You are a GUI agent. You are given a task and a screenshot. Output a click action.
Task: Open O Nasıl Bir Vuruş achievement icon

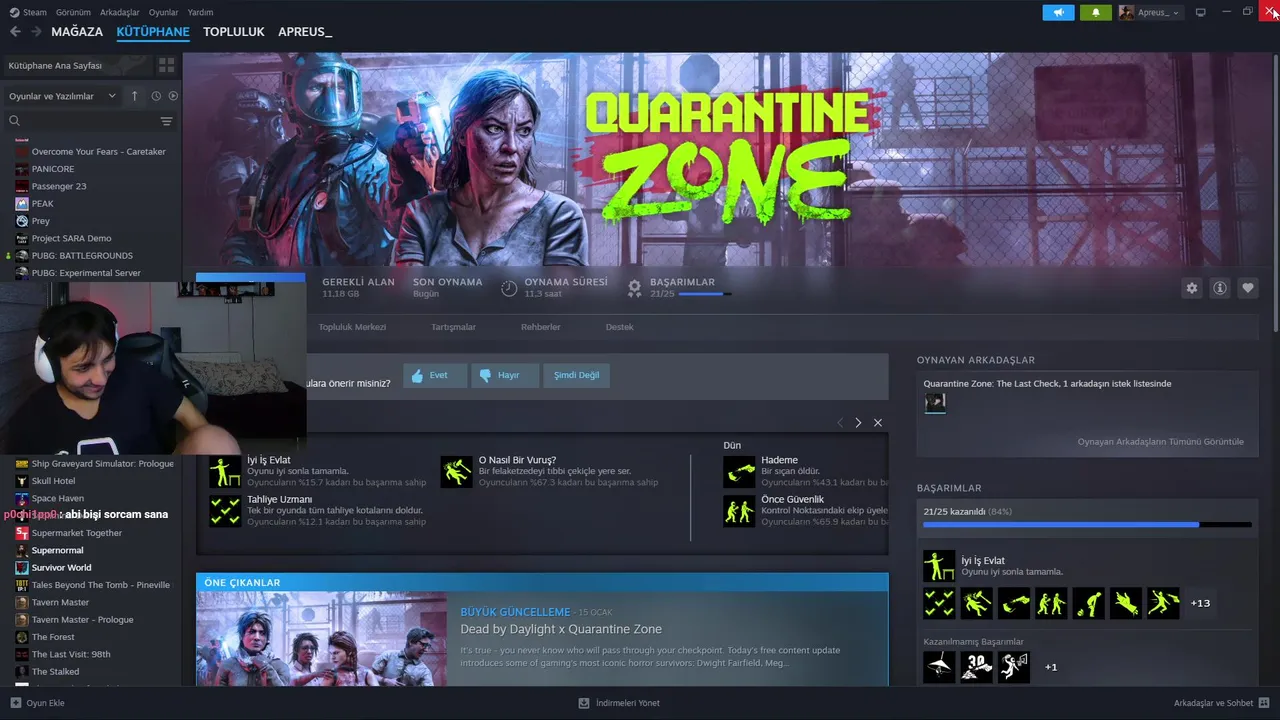point(457,471)
